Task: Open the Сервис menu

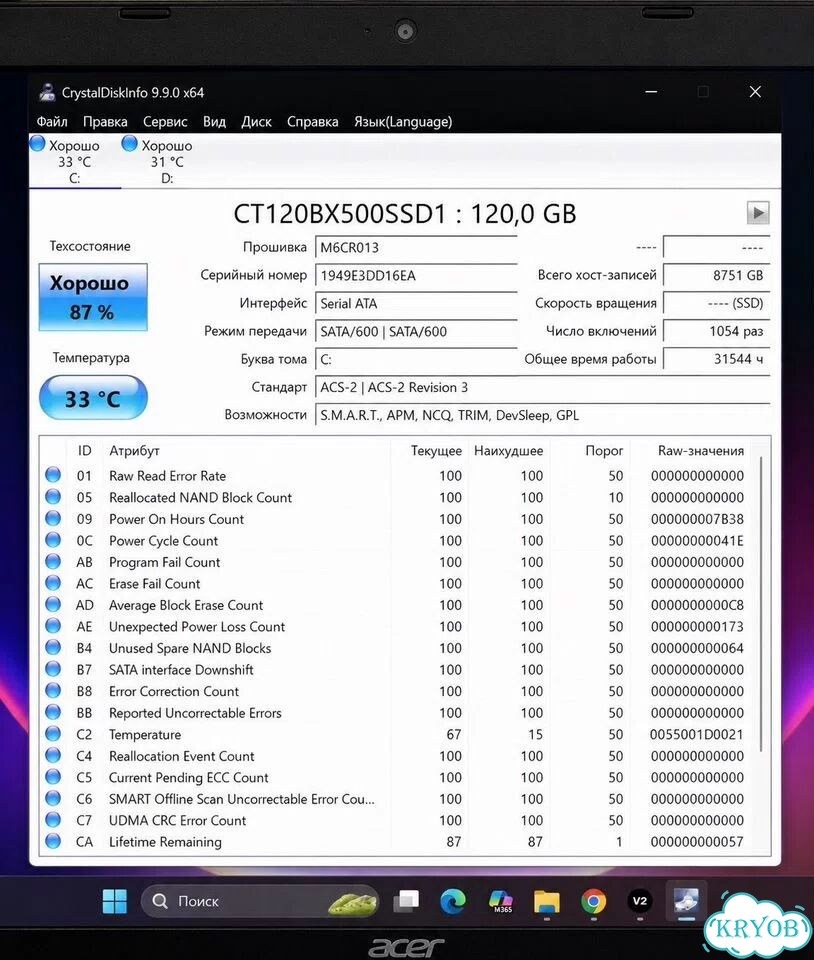Action: tap(165, 122)
